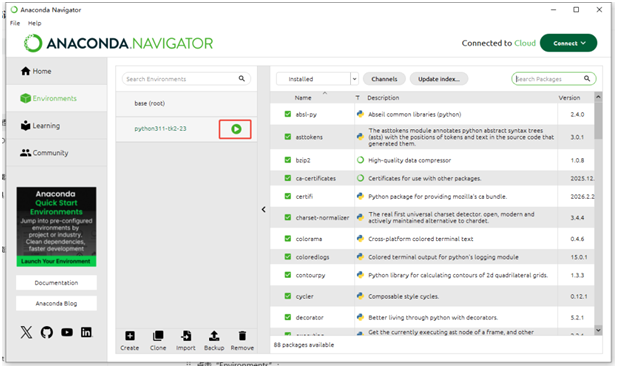The height and width of the screenshot is (368, 617).
Task: Click the Update index button
Action: coord(439,79)
